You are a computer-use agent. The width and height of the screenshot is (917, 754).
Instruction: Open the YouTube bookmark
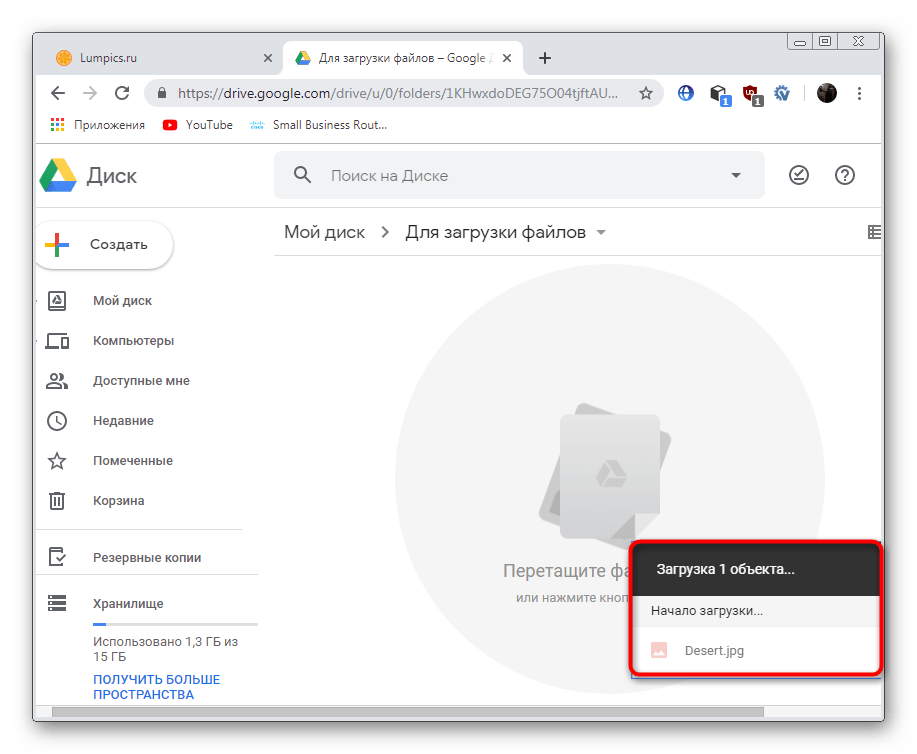coord(198,125)
